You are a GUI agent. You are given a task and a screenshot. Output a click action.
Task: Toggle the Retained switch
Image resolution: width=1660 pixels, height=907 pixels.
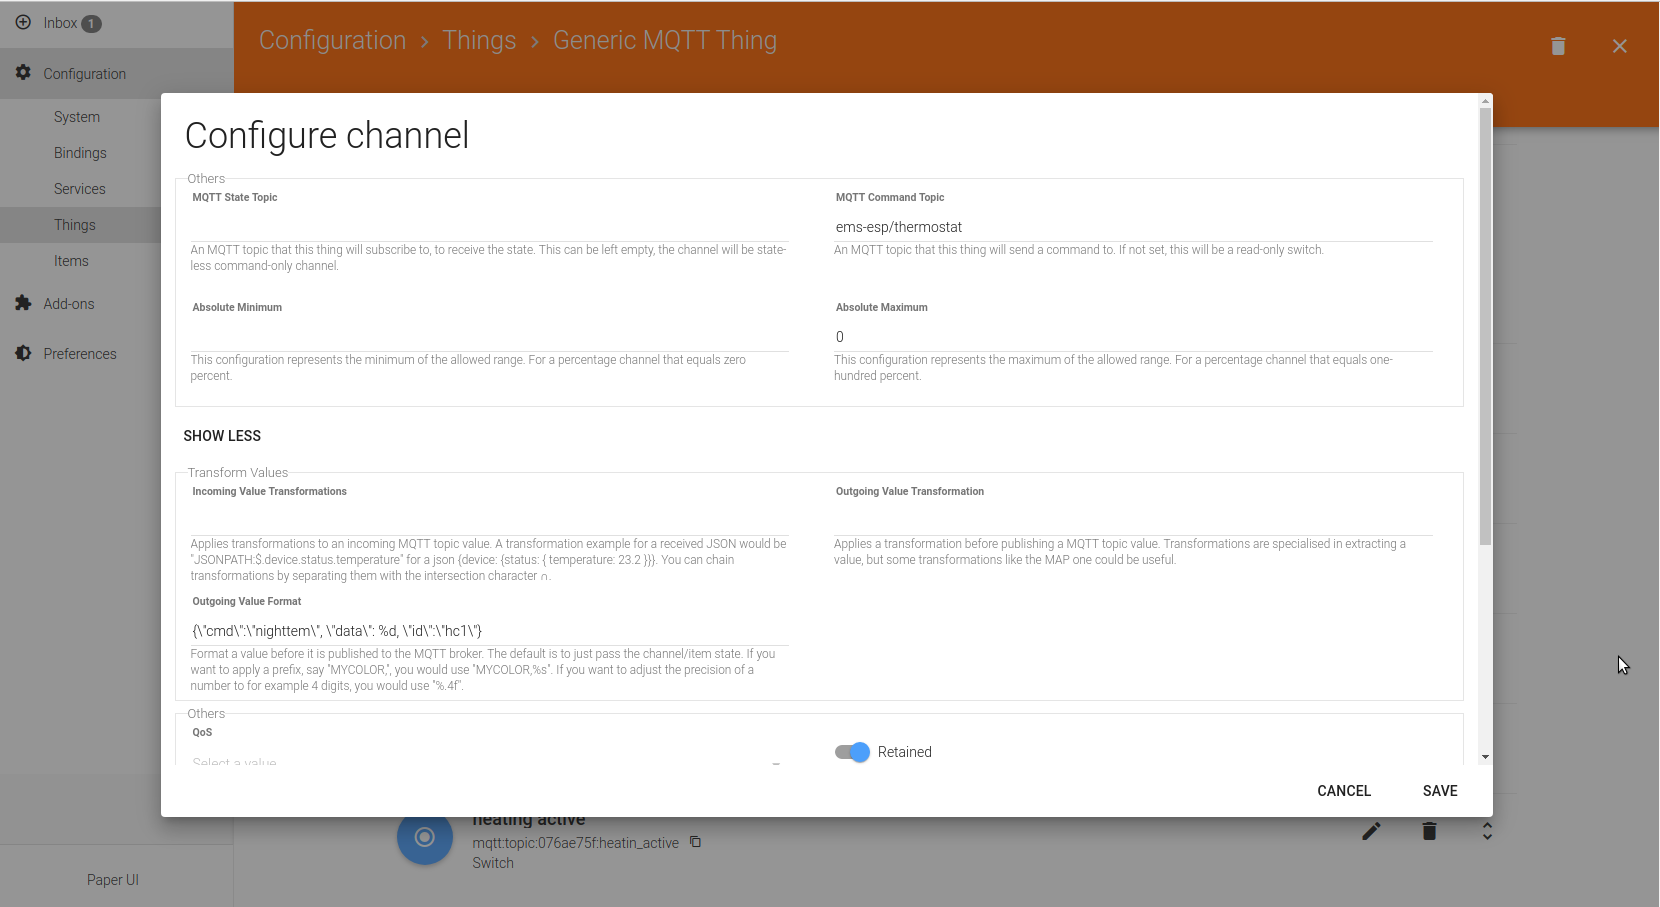pos(853,752)
